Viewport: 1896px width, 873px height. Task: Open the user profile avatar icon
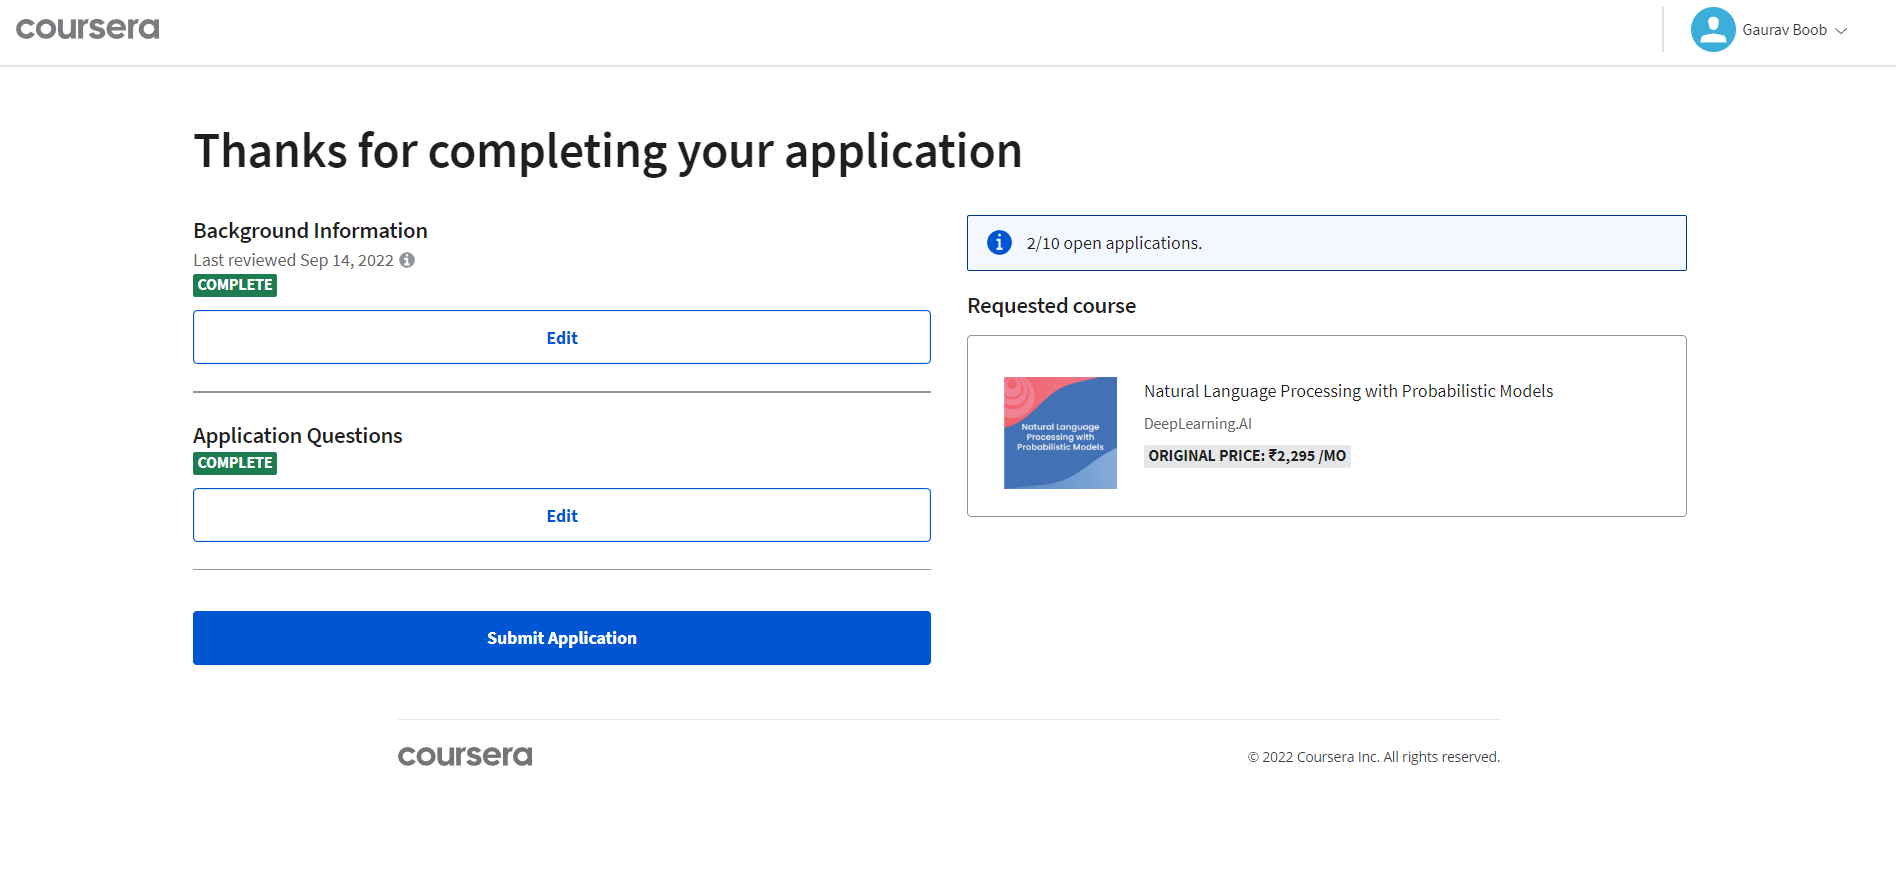pos(1712,30)
